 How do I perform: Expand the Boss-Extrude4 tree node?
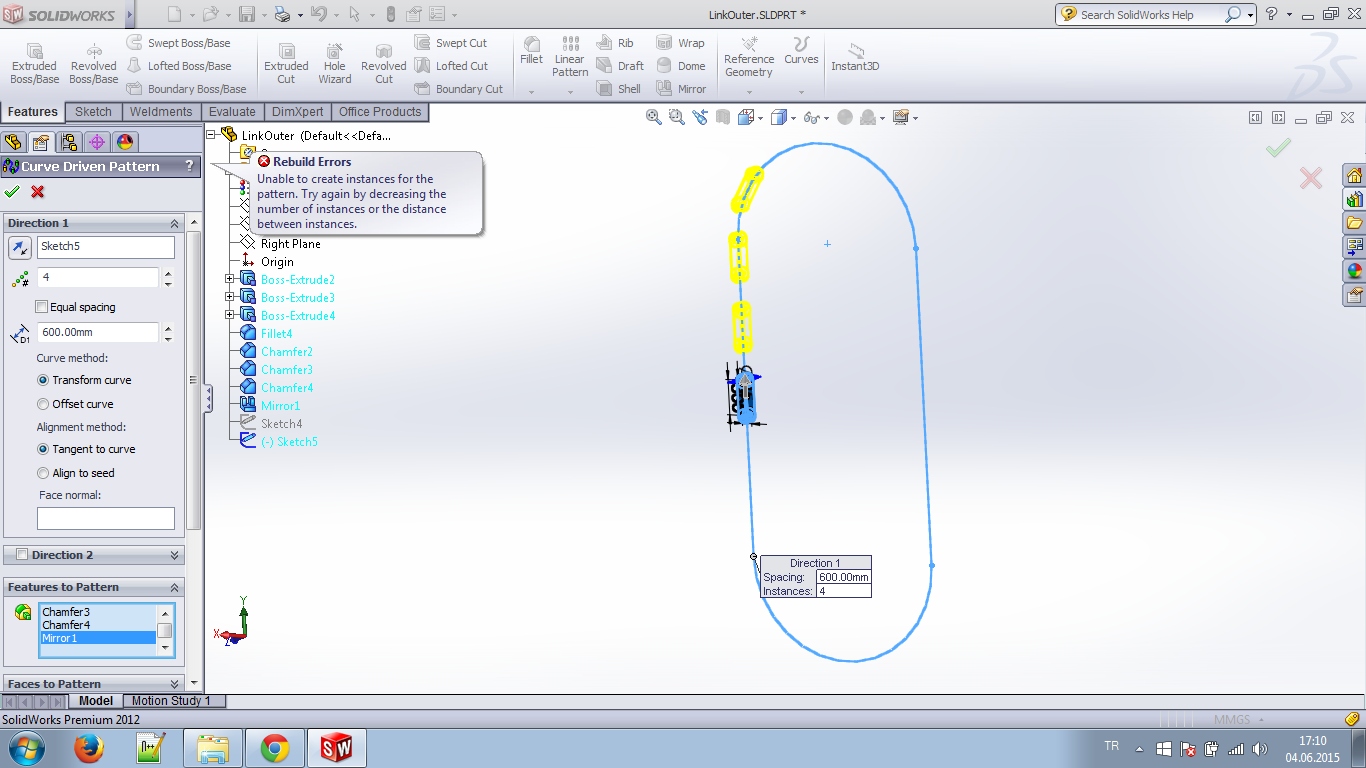pos(230,315)
